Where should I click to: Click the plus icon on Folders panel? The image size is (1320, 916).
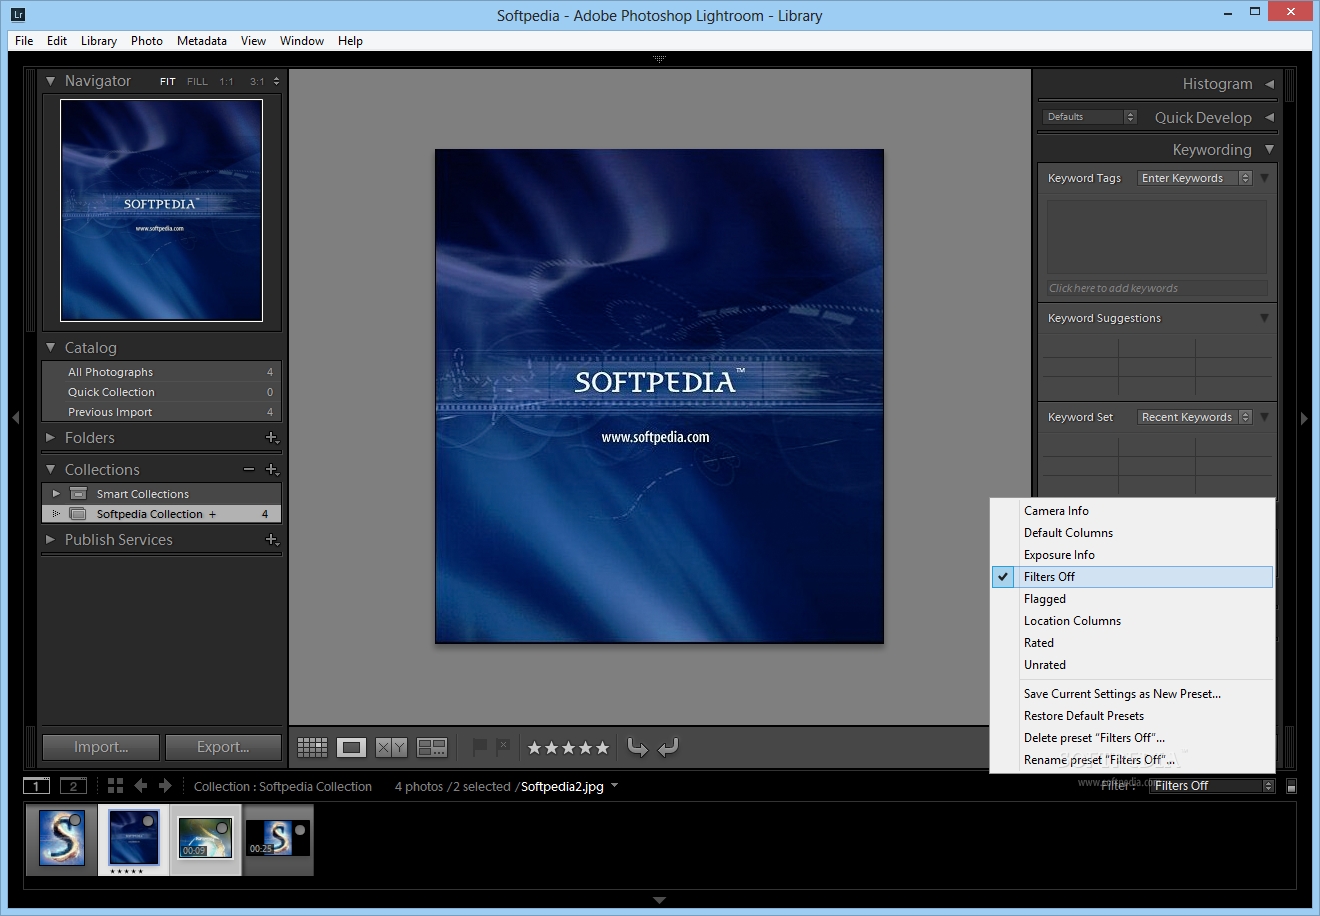[271, 437]
